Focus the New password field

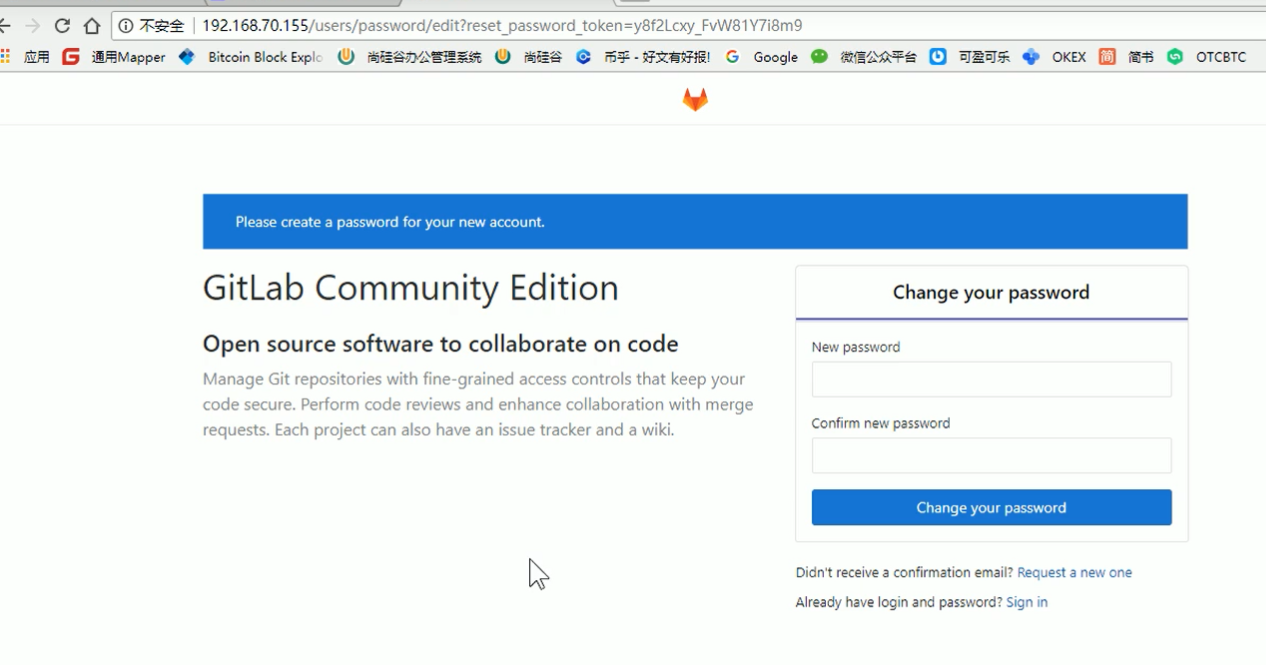(x=991, y=380)
